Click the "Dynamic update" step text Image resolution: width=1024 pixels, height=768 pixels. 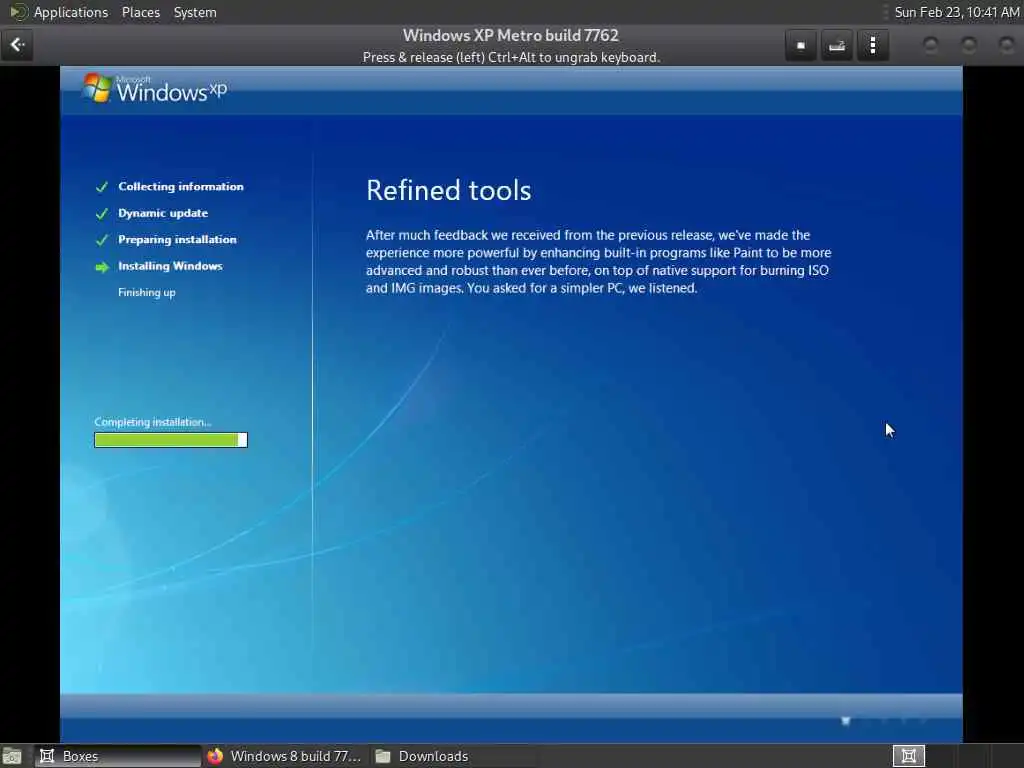tap(163, 213)
